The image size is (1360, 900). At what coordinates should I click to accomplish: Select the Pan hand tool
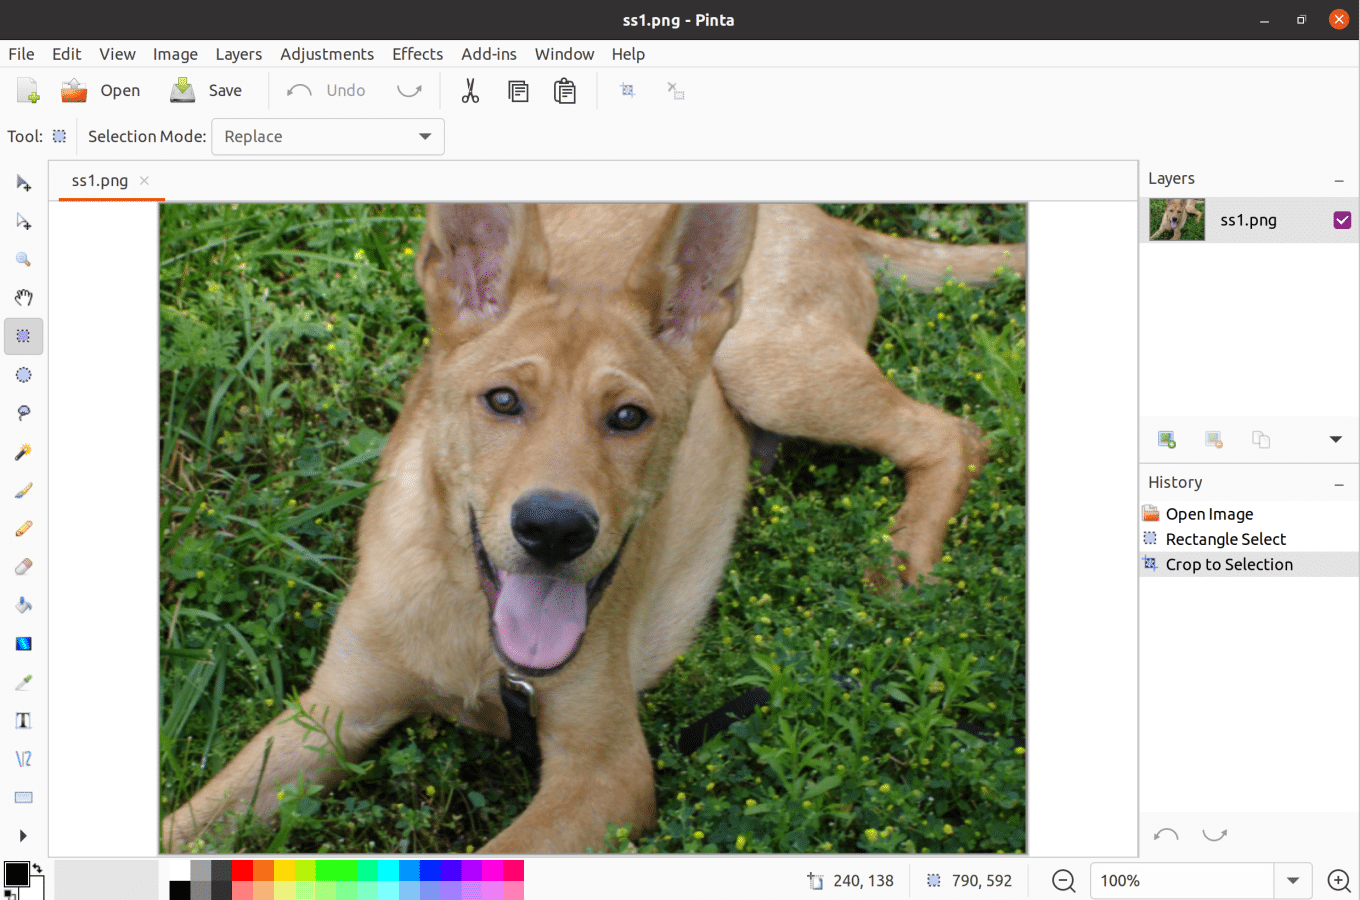click(23, 298)
